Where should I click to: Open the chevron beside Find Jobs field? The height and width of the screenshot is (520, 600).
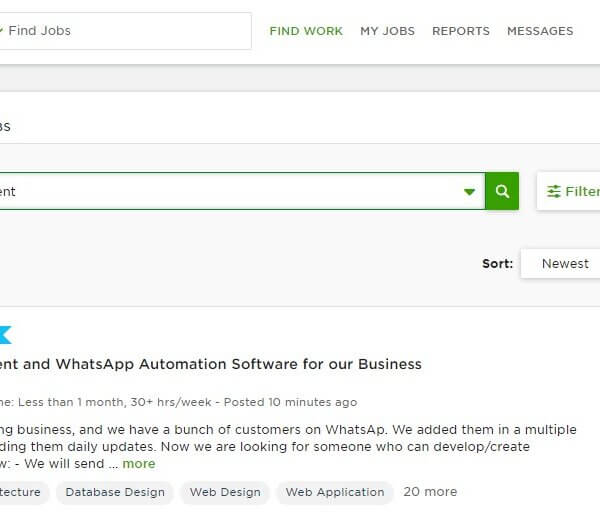[x=1, y=31]
